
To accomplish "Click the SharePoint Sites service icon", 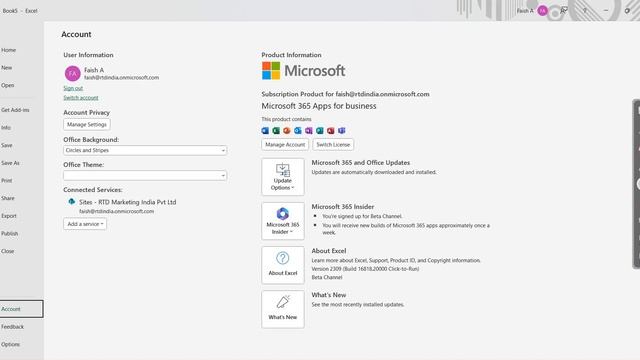I will (72, 202).
